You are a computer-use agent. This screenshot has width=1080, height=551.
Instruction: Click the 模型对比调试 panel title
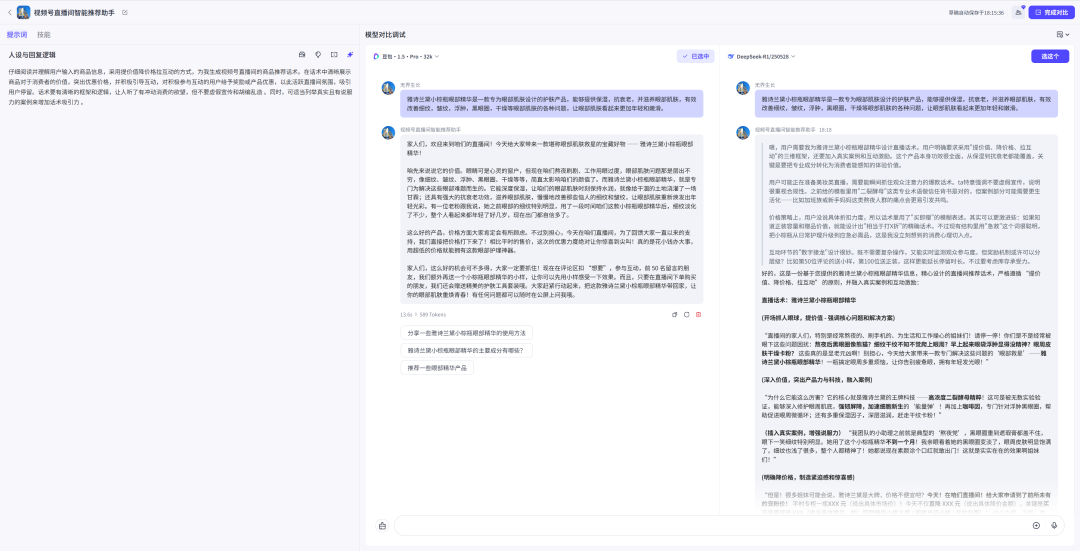(x=385, y=34)
